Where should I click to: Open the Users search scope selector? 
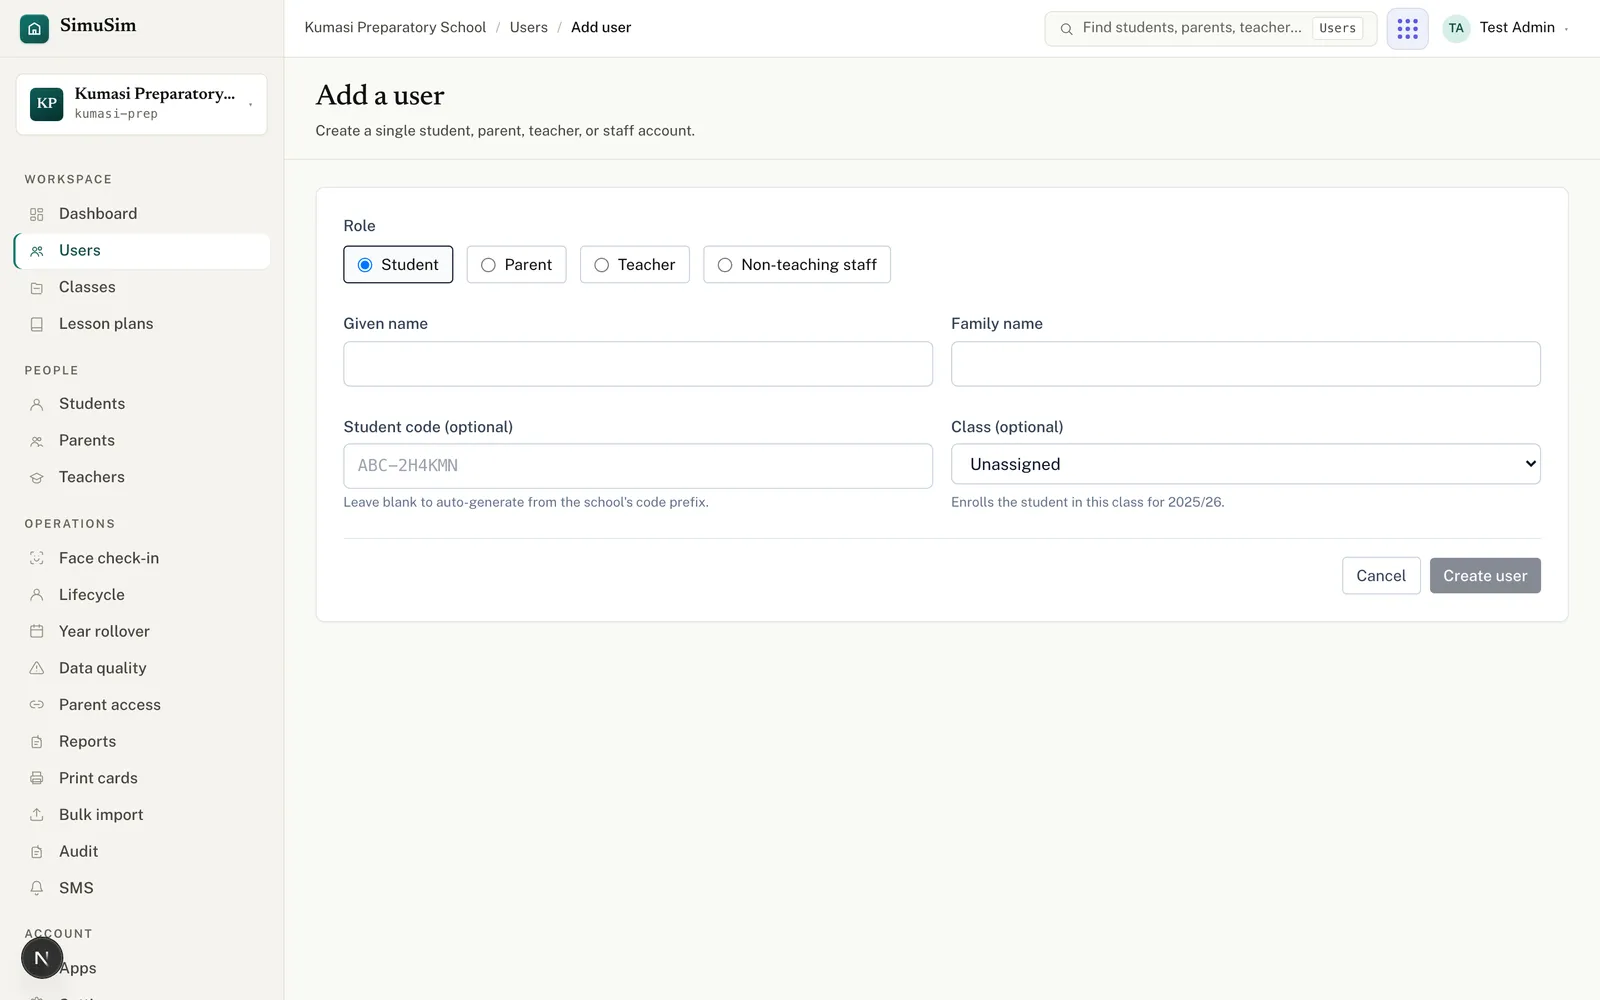(x=1337, y=28)
